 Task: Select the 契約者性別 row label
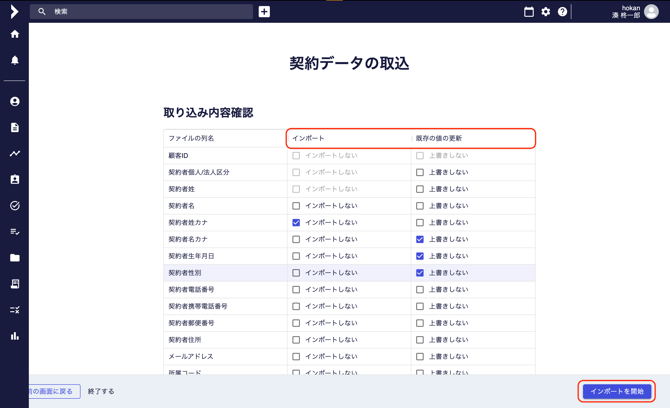point(185,273)
